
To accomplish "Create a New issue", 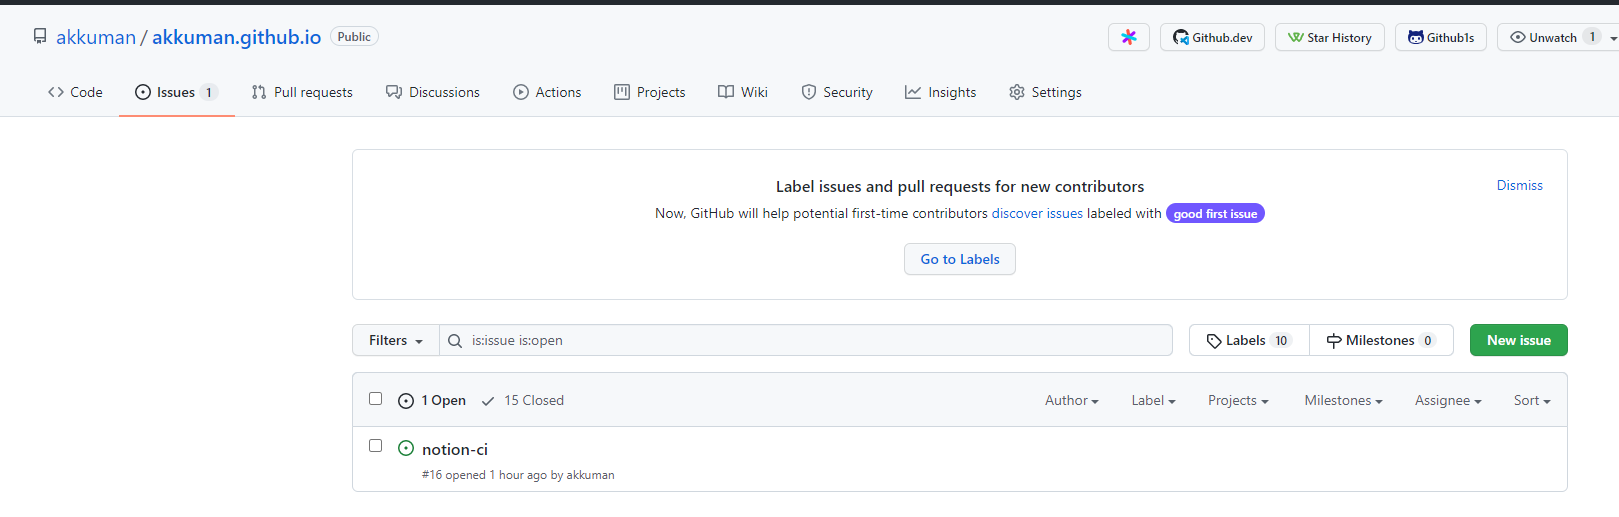I will [1519, 340].
